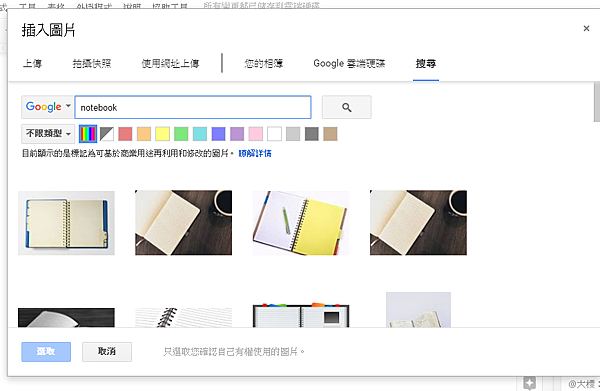
Task: Pick the light gray color filter swatch
Action: click(x=293, y=134)
